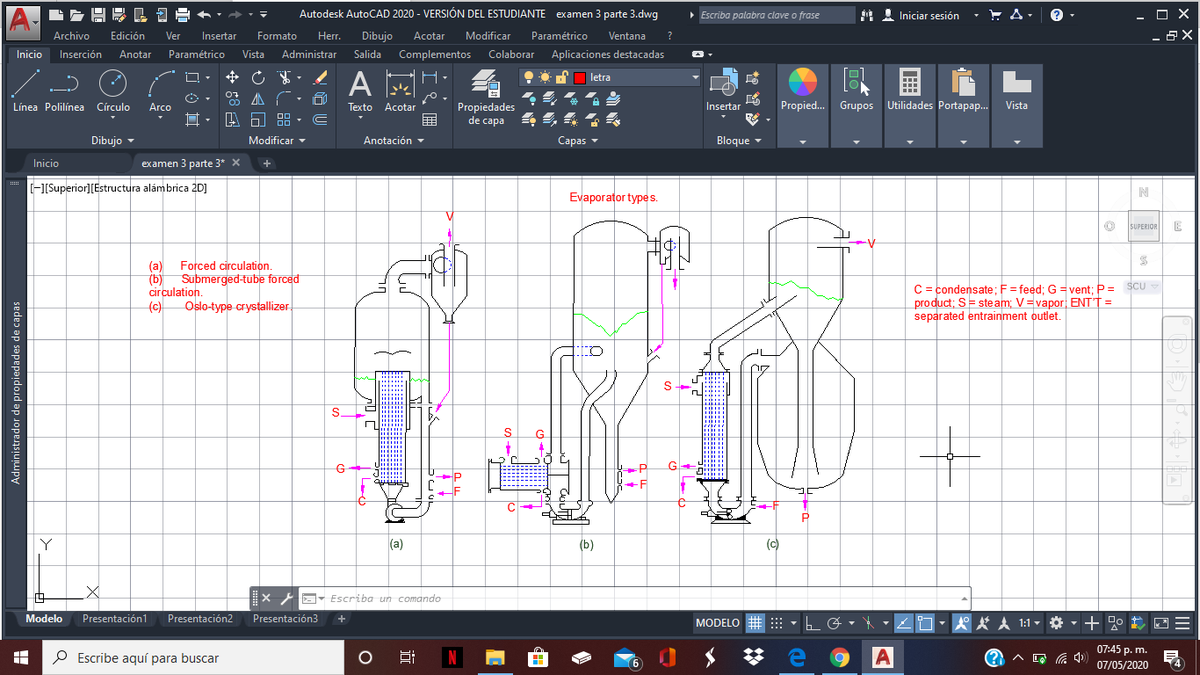Open the Archivo menu
The height and width of the screenshot is (675, 1200).
pyautogui.click(x=71, y=36)
